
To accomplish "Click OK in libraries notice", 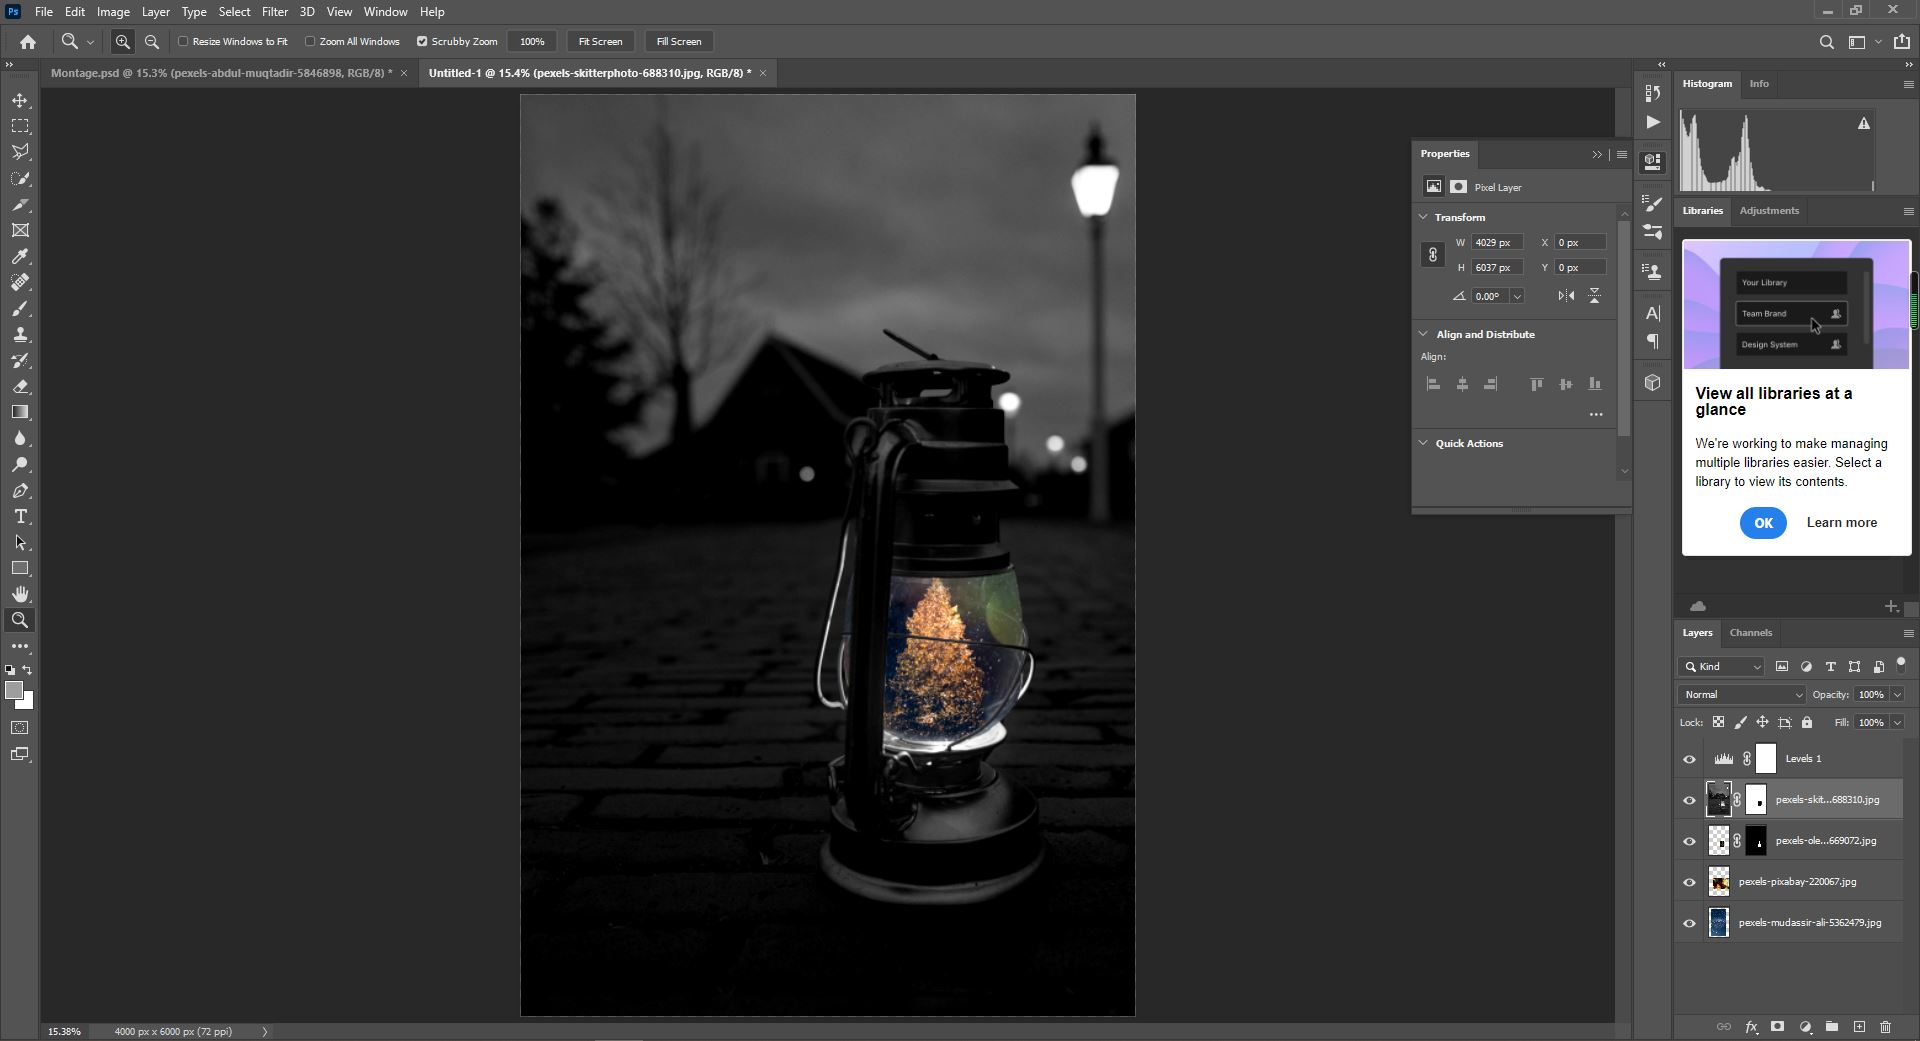I will point(1762,523).
